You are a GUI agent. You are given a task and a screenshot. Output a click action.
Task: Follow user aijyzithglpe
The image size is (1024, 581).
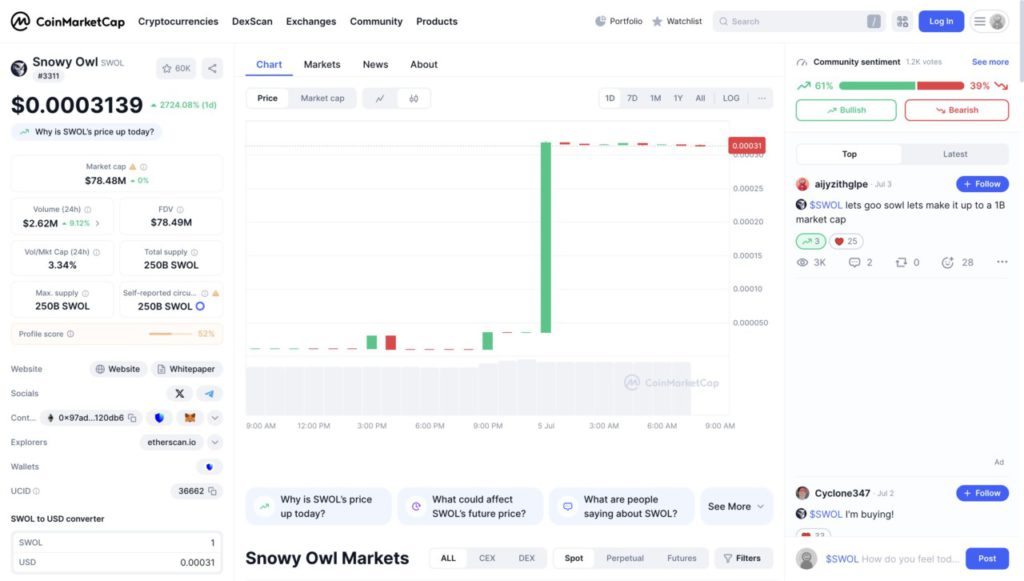point(982,184)
